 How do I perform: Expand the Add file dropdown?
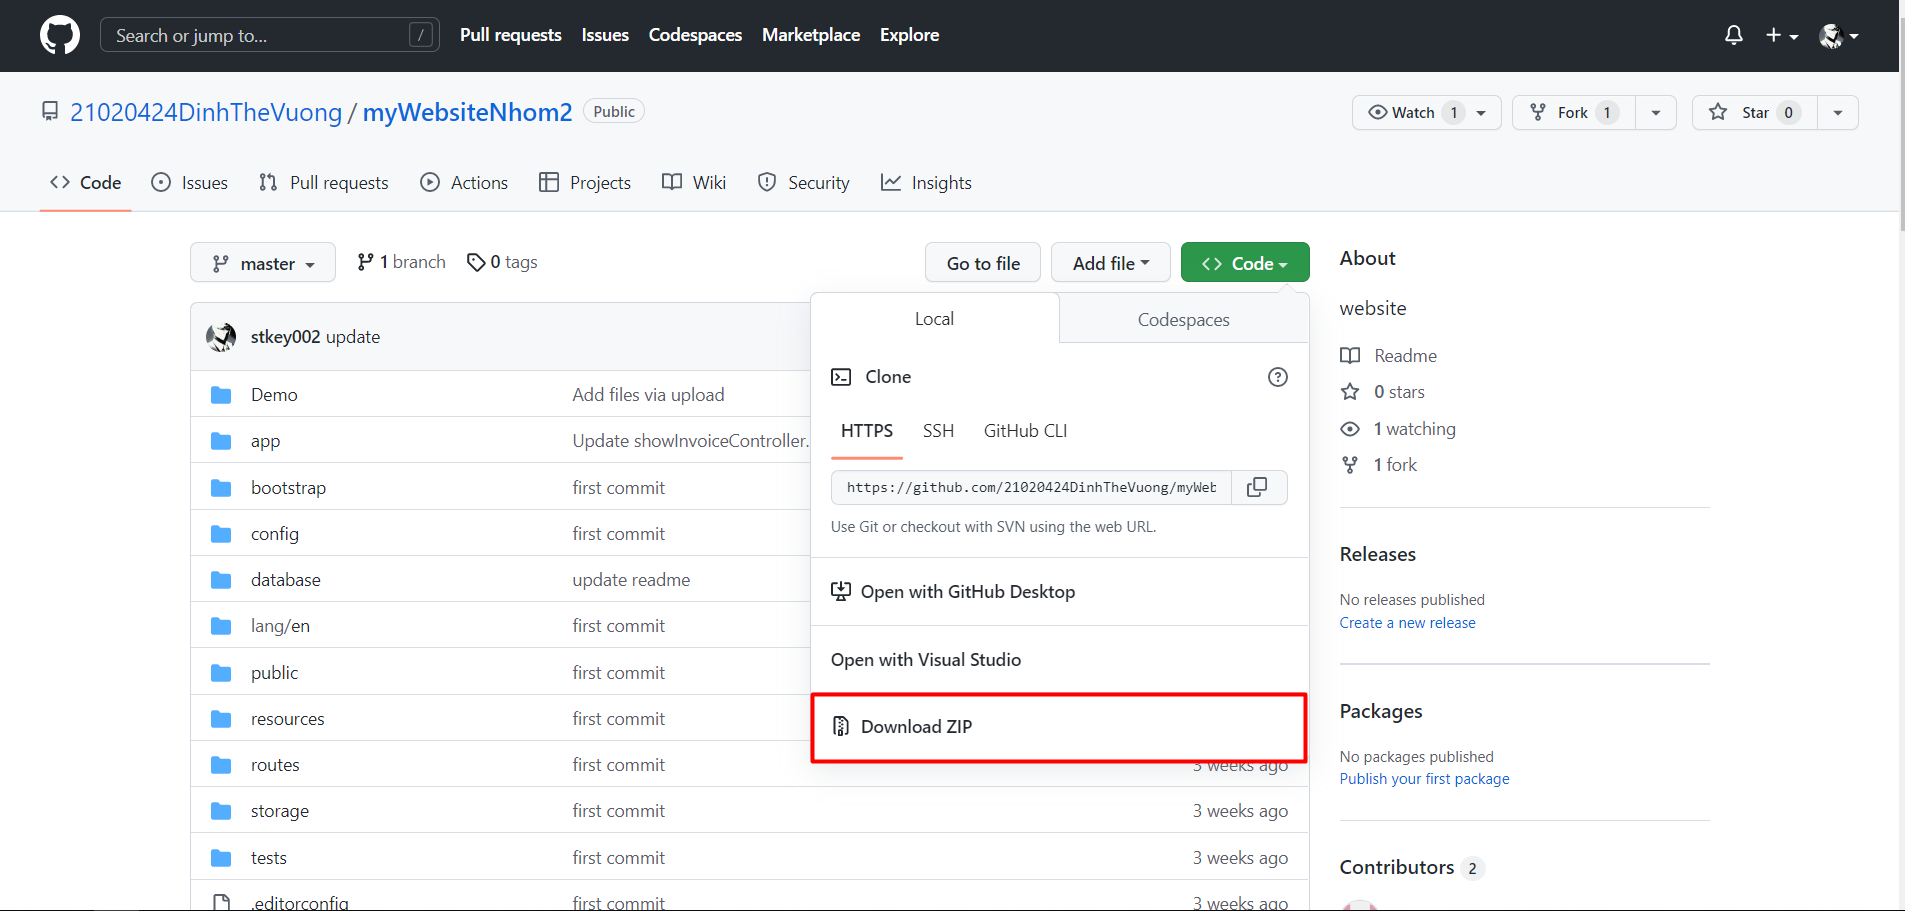coord(1110,262)
